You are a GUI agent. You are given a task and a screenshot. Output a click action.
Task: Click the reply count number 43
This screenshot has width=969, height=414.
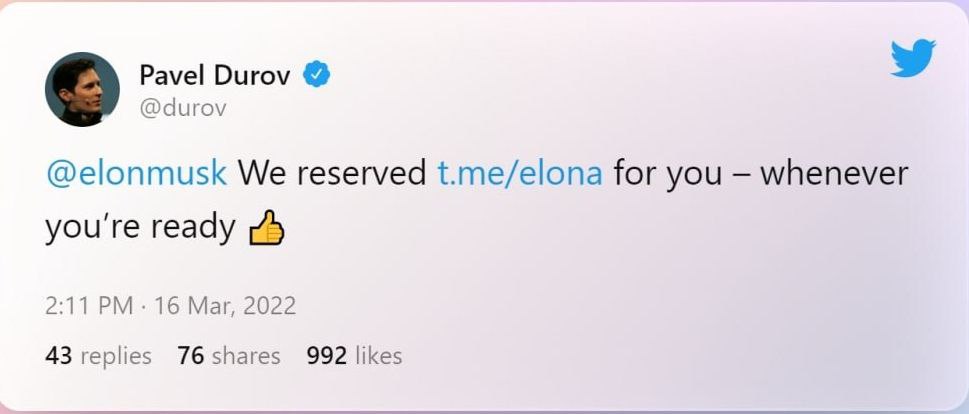pyautogui.click(x=57, y=355)
